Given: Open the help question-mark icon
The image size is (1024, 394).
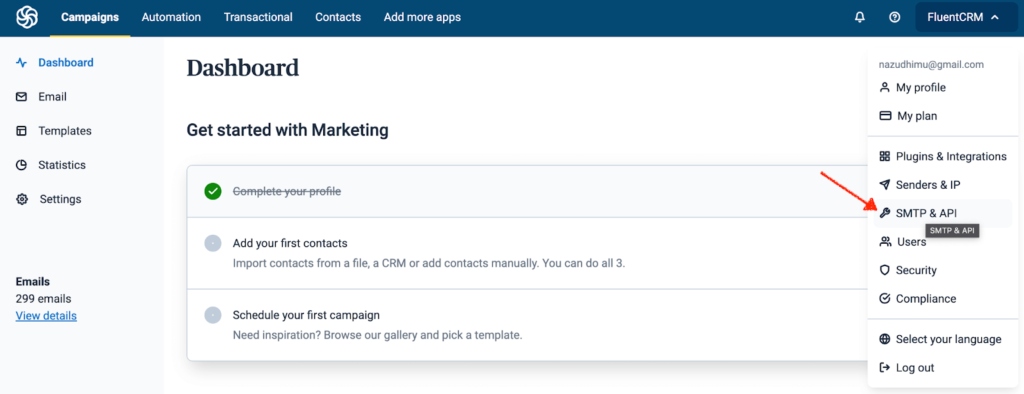Looking at the screenshot, I should tap(895, 18).
